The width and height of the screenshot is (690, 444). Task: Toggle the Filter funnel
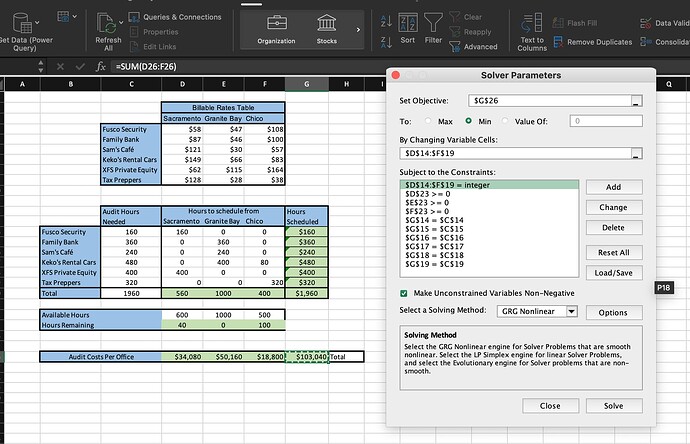click(433, 29)
